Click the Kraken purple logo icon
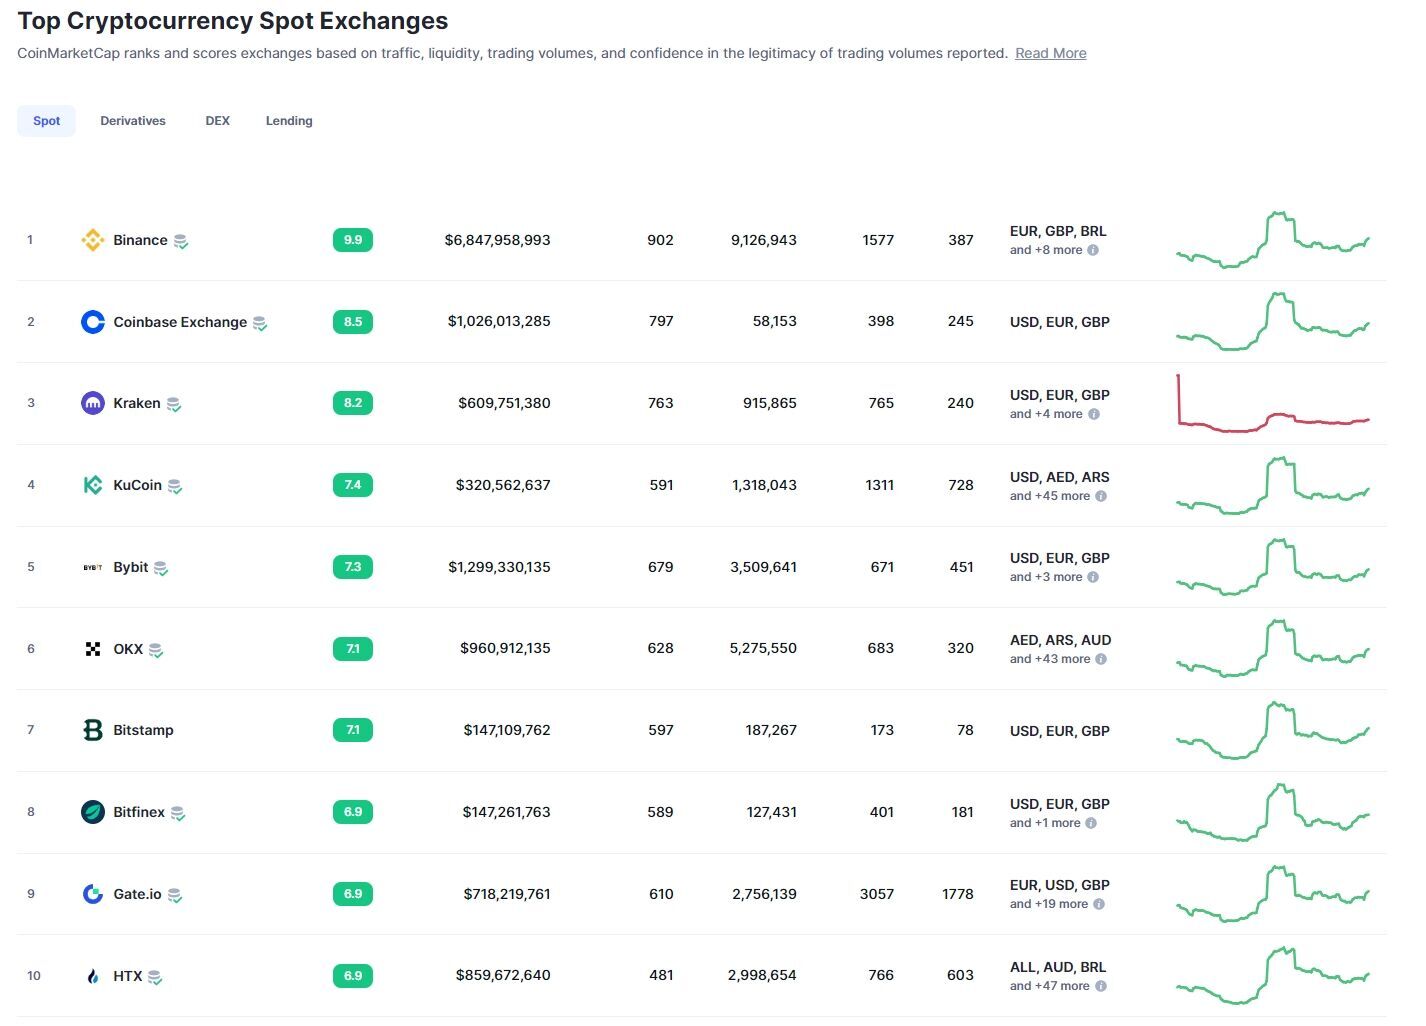The height and width of the screenshot is (1026, 1426). pos(92,403)
